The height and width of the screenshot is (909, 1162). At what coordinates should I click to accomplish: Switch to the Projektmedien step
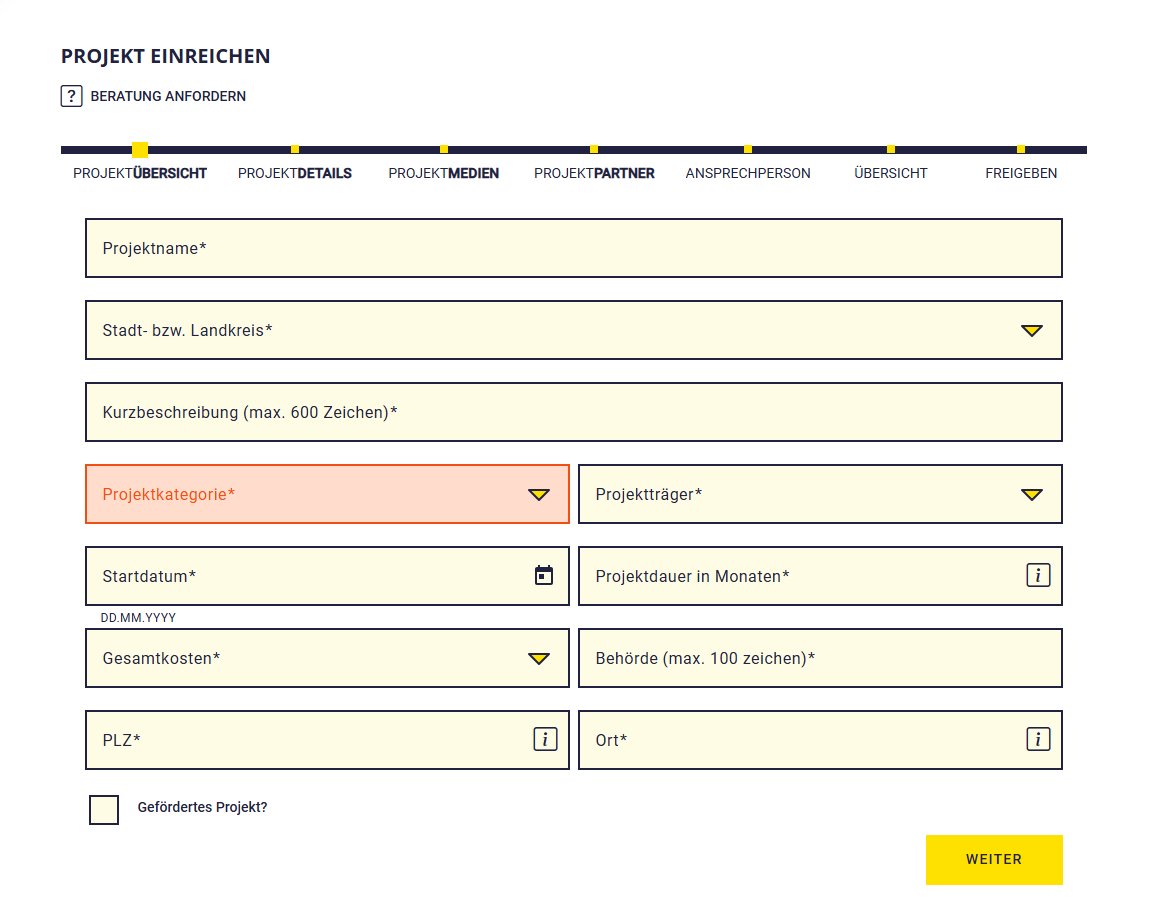point(443,173)
